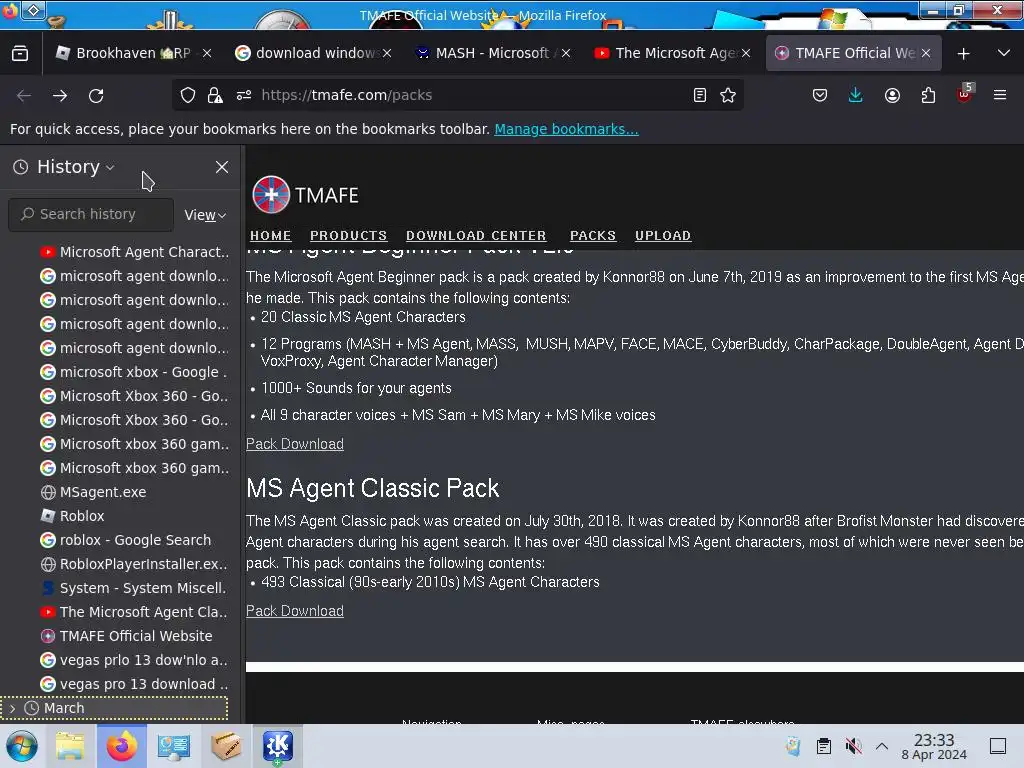Focus the Search history field
Image resolution: width=1024 pixels, height=768 pixels.
tap(91, 214)
